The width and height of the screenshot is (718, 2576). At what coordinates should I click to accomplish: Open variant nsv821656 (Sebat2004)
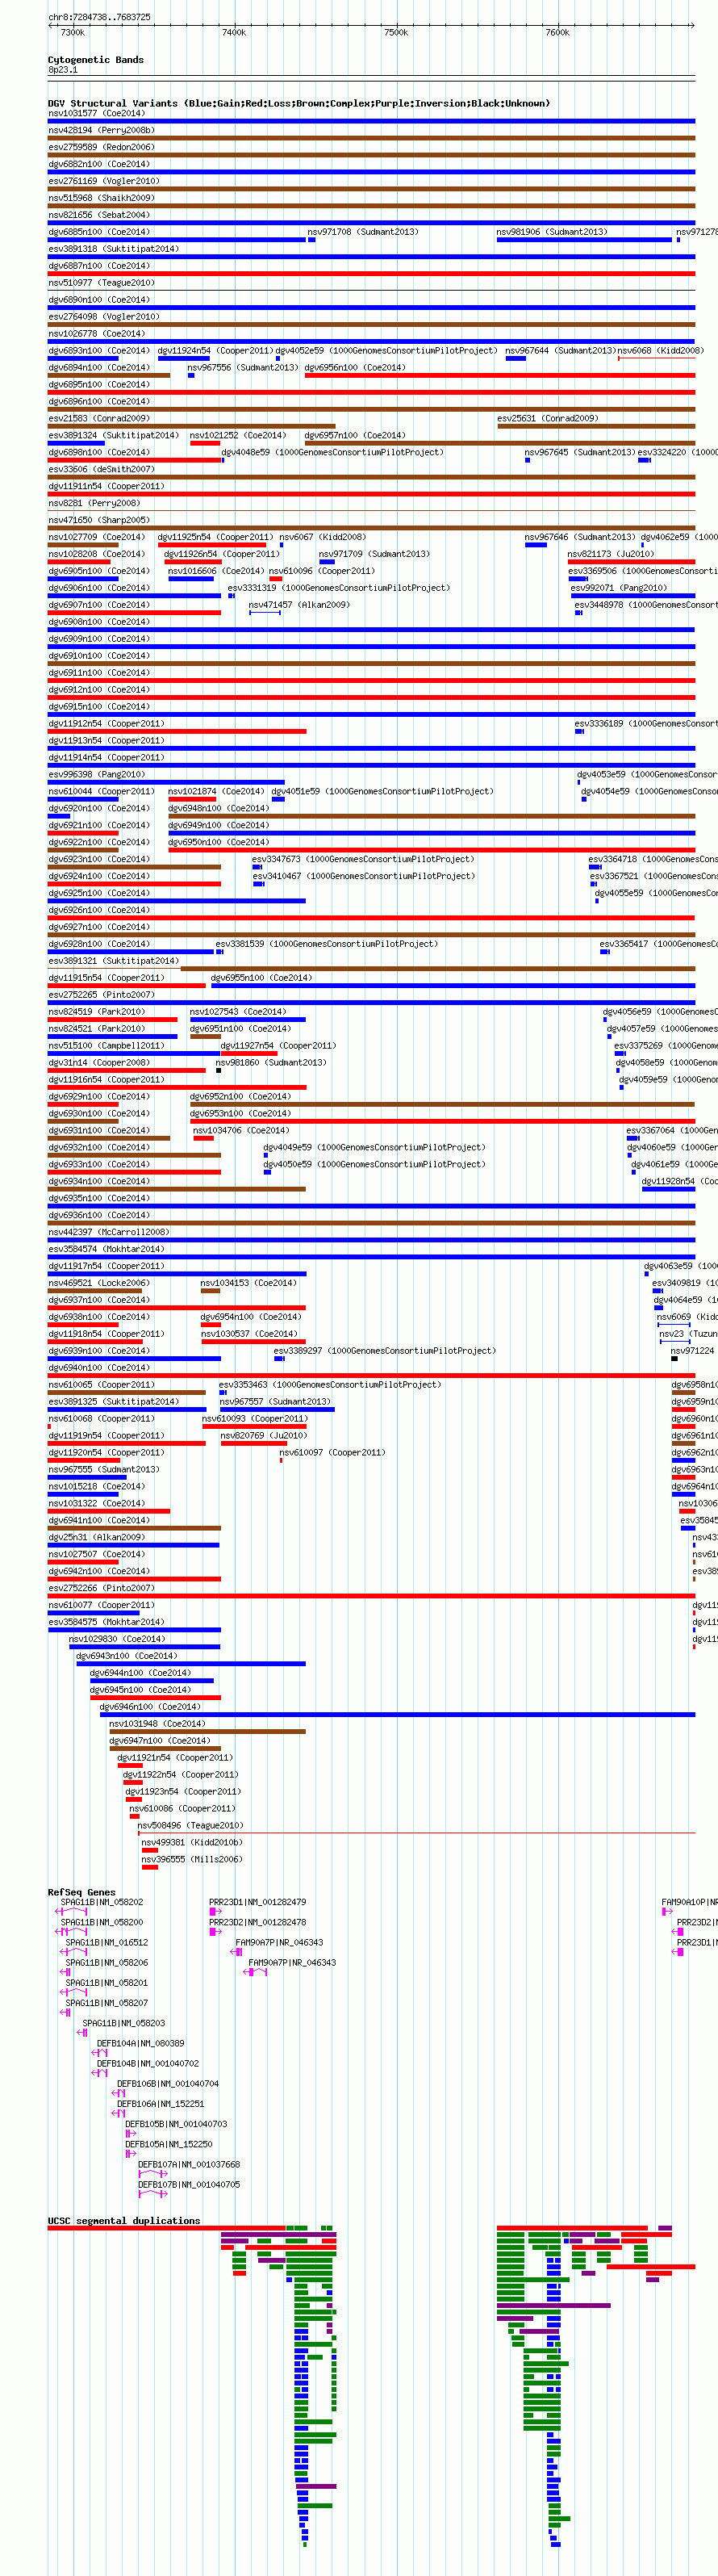tap(99, 216)
